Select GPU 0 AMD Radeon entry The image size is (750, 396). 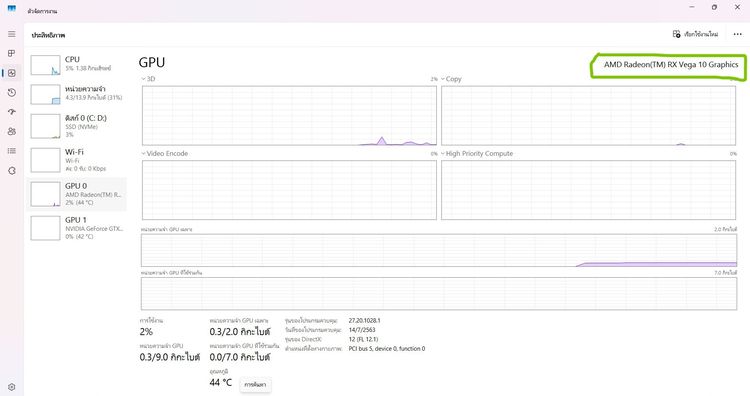pyautogui.click(x=77, y=194)
